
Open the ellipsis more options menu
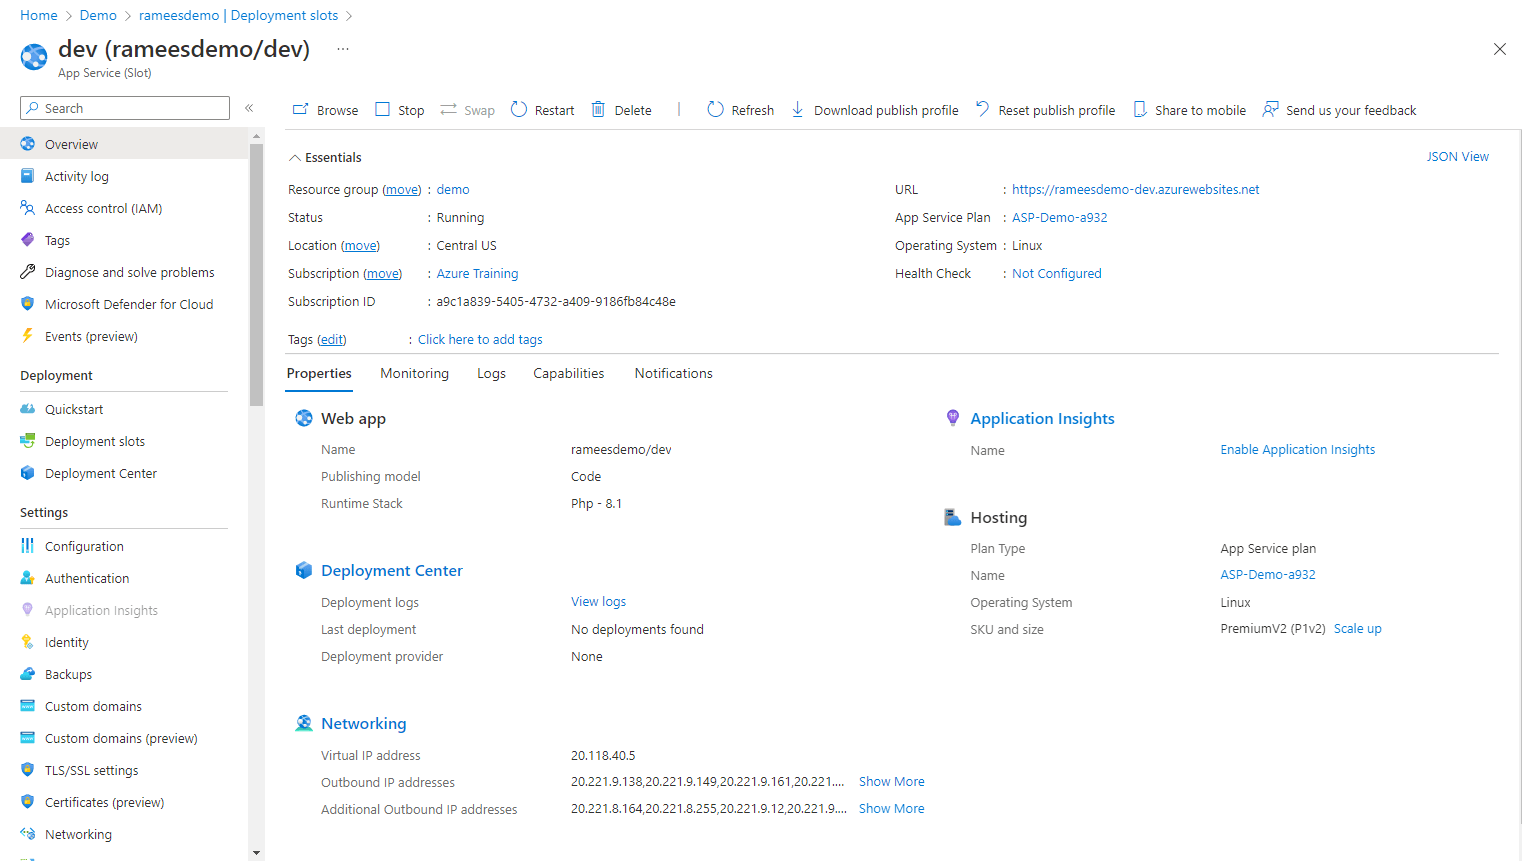pos(343,49)
